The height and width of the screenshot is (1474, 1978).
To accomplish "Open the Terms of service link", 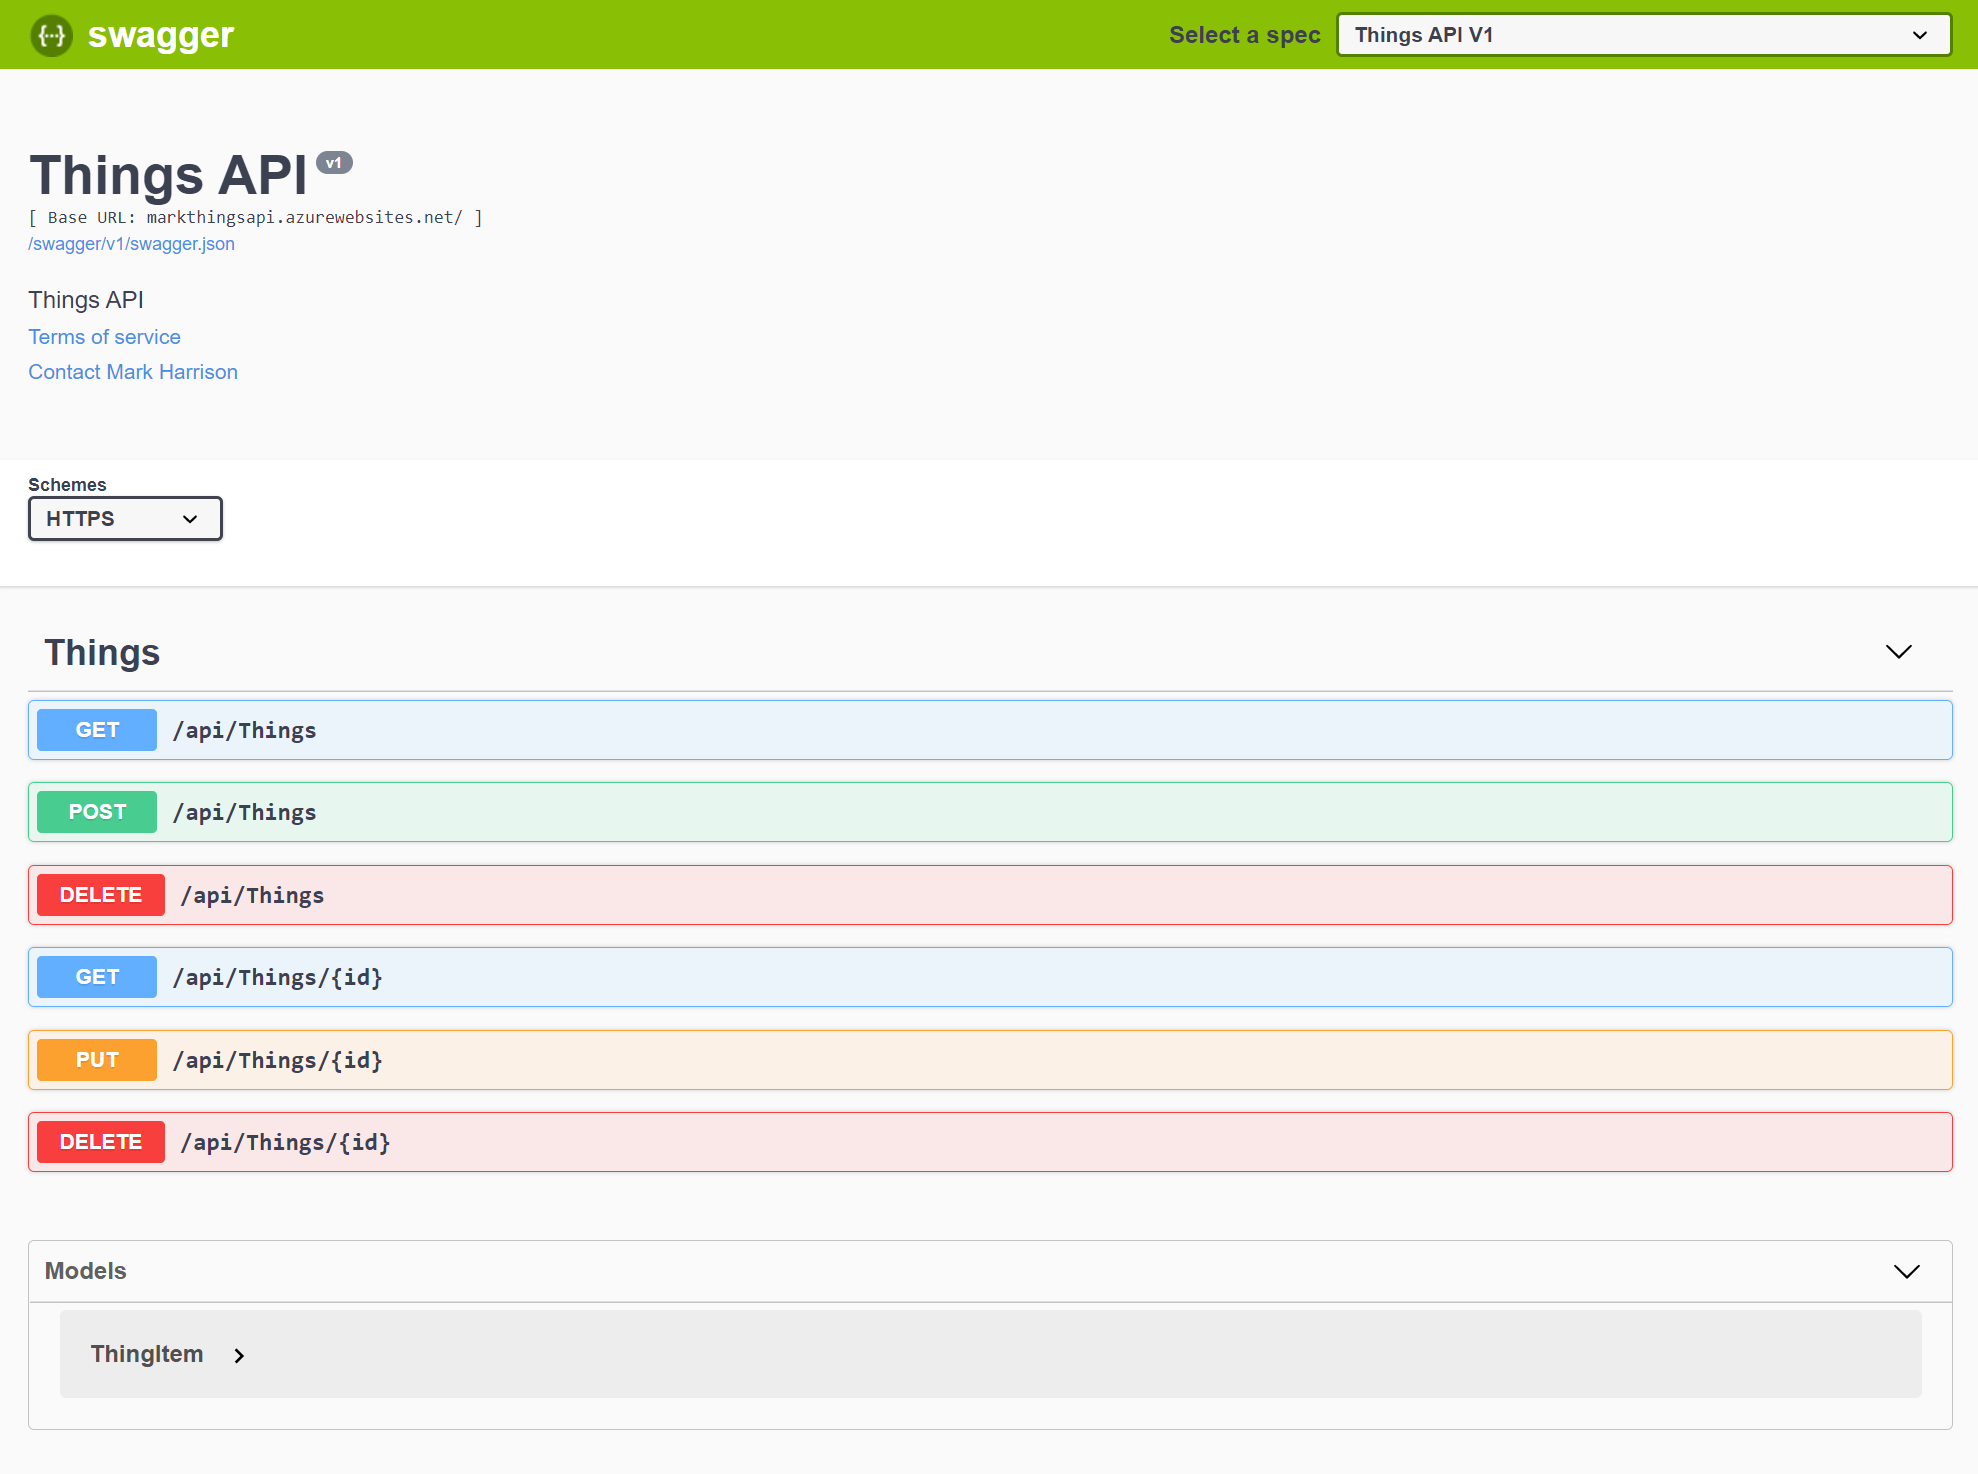I will [x=104, y=337].
